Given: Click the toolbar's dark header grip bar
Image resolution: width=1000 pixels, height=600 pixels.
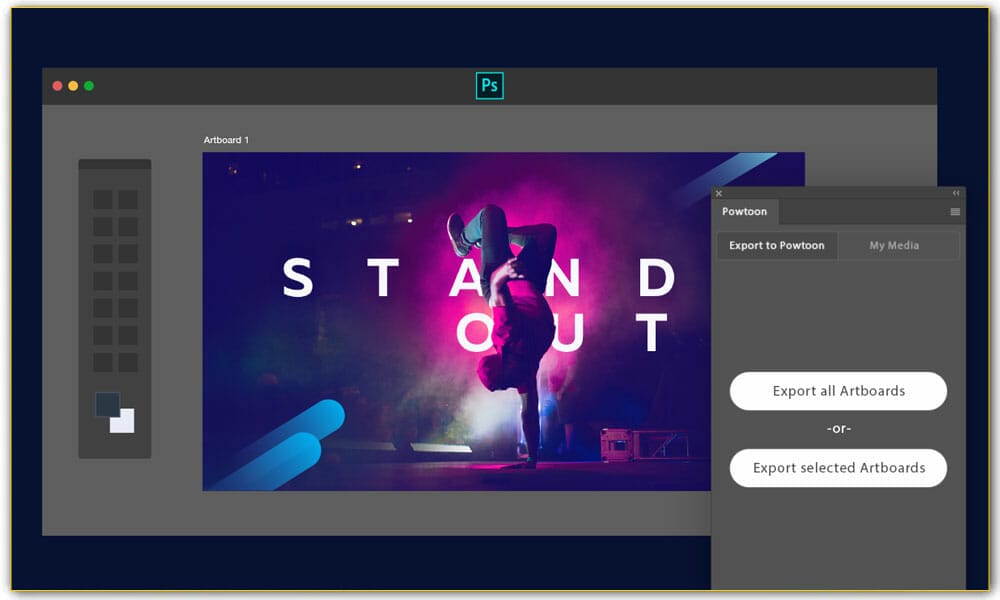Looking at the screenshot, I should point(115,164).
